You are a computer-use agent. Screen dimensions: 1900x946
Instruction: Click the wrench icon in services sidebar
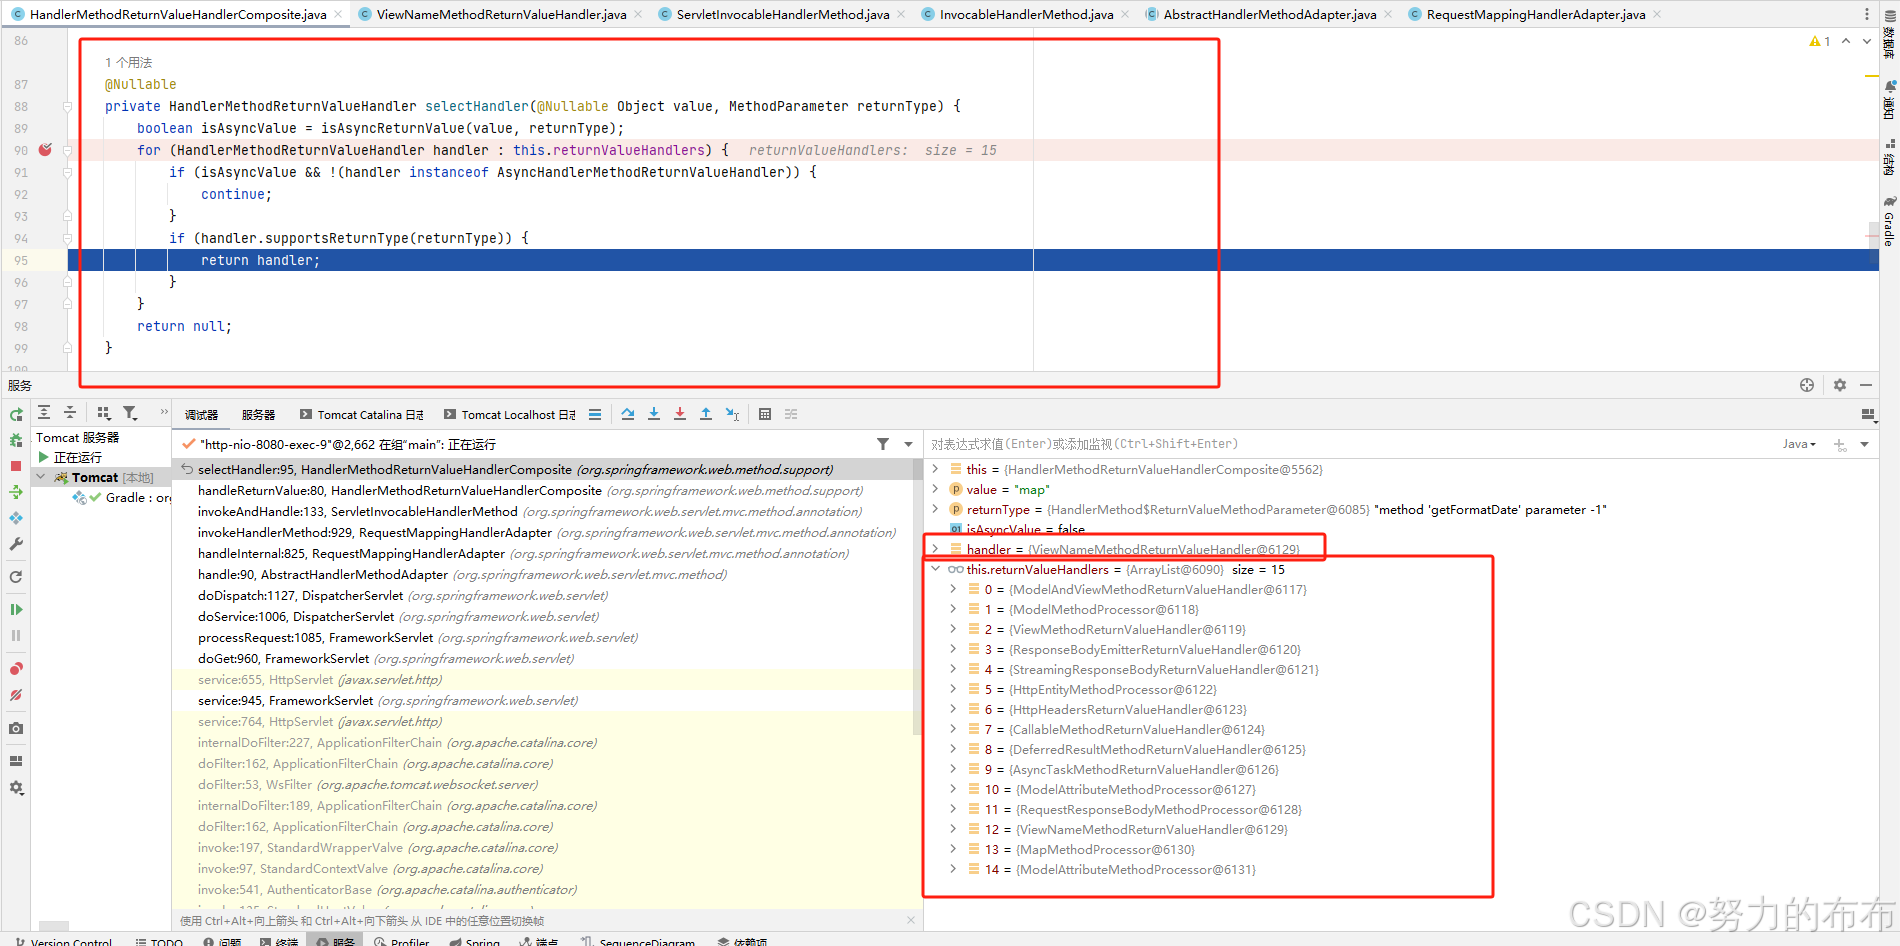(x=16, y=544)
